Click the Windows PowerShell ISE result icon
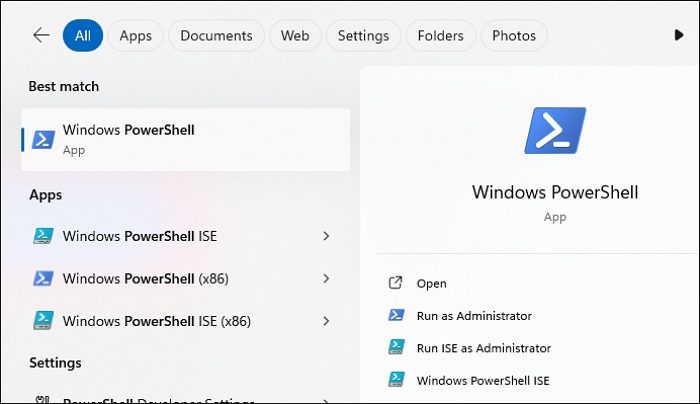The height and width of the screenshot is (404, 700). pos(43,236)
